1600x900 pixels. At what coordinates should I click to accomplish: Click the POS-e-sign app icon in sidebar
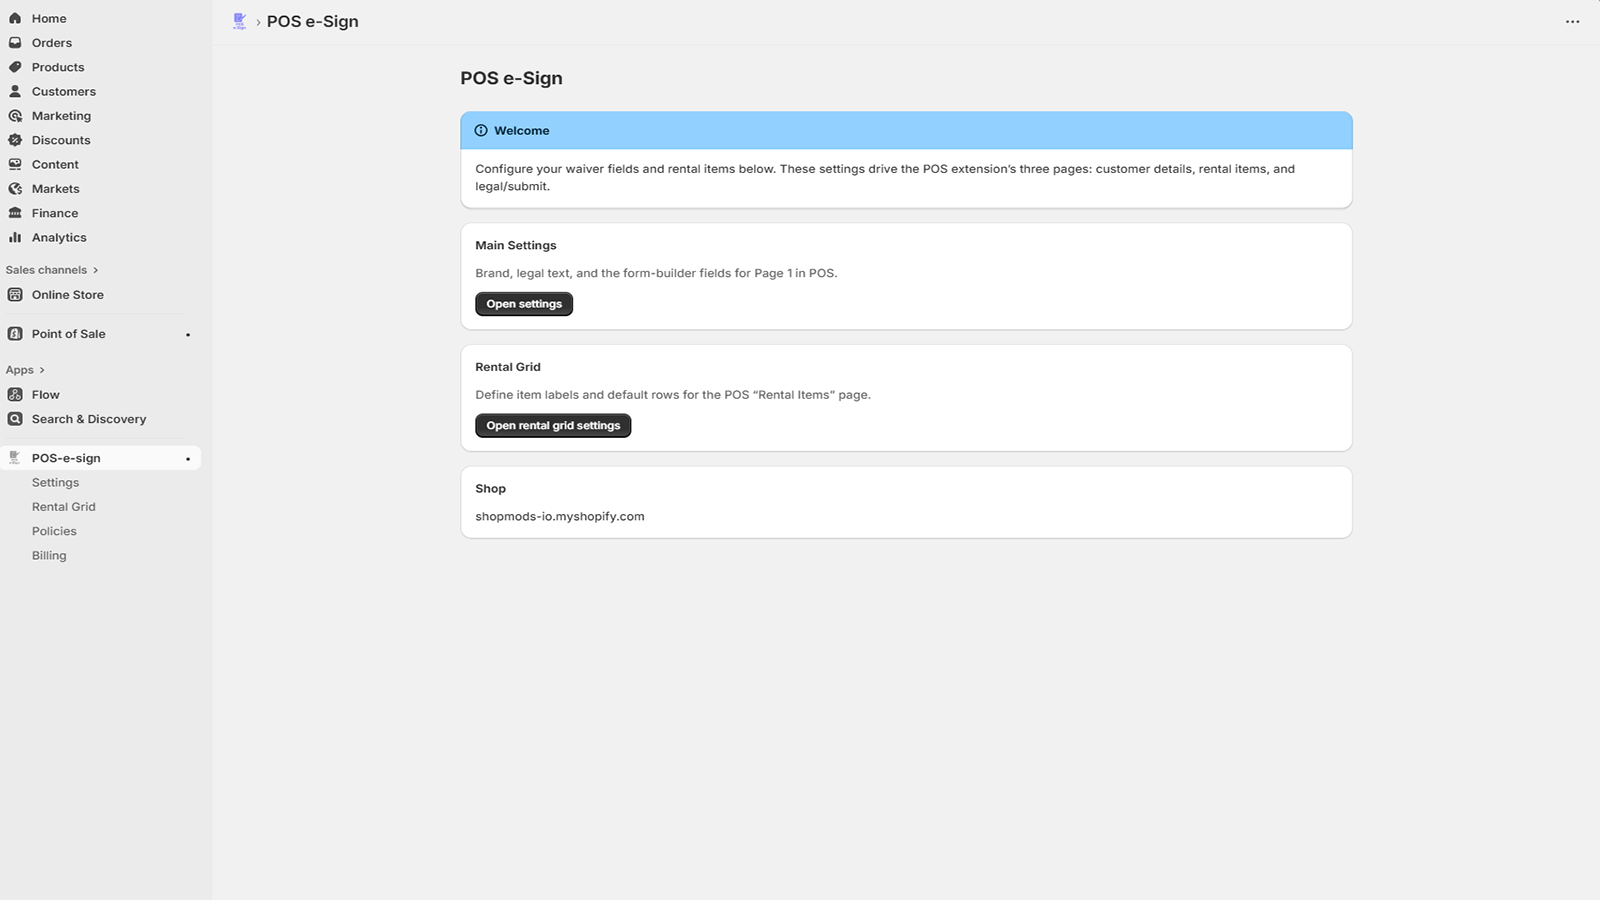click(x=15, y=458)
